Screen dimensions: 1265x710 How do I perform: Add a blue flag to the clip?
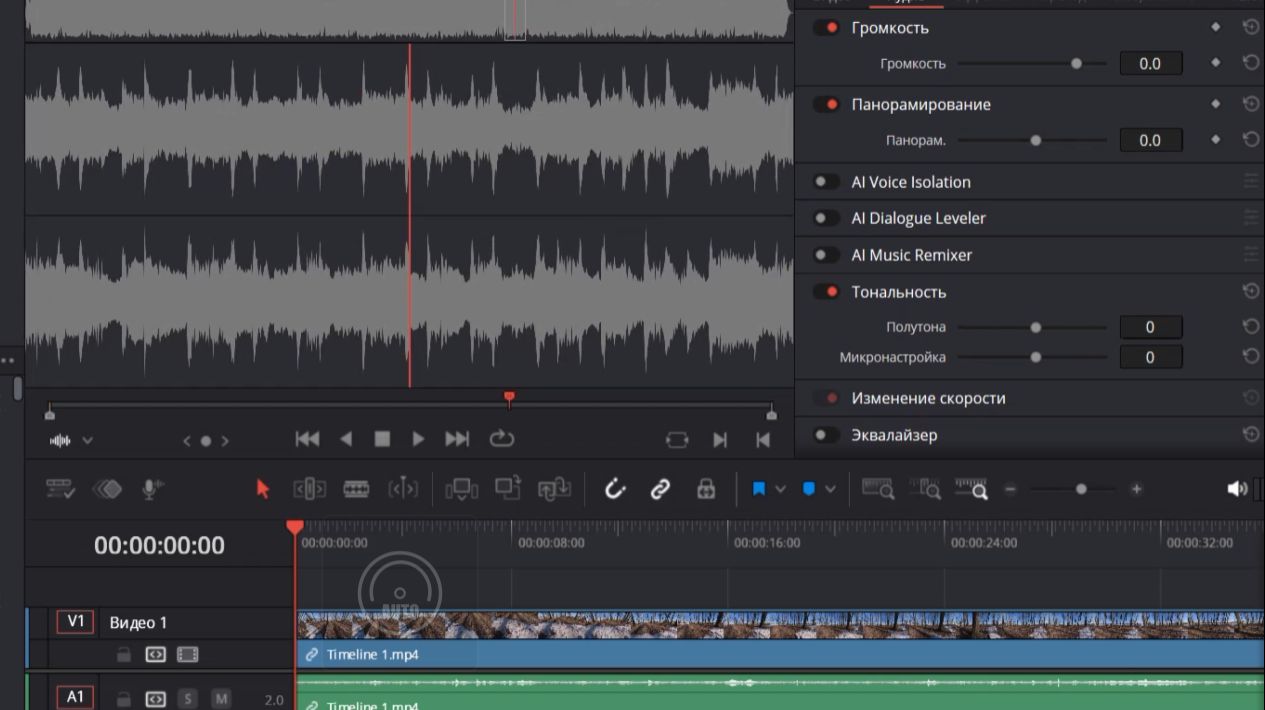[x=758, y=489]
